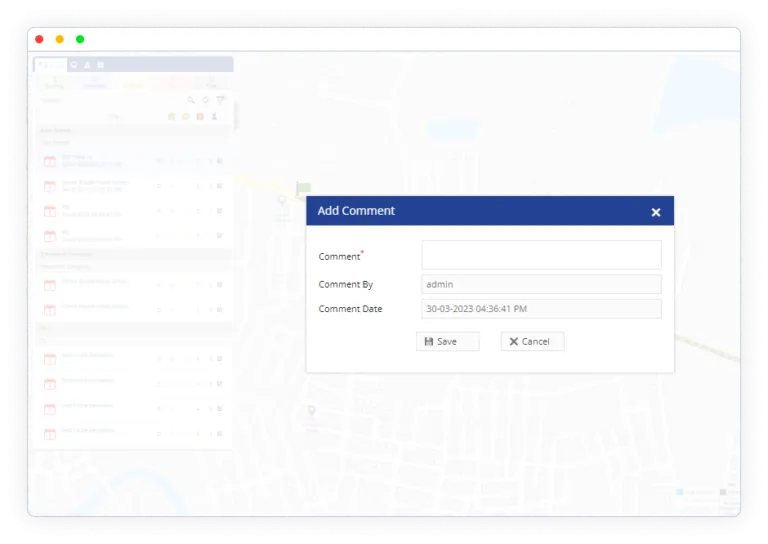Select the Comment By field showing admin
This screenshot has width=768, height=544.
pyautogui.click(x=541, y=285)
